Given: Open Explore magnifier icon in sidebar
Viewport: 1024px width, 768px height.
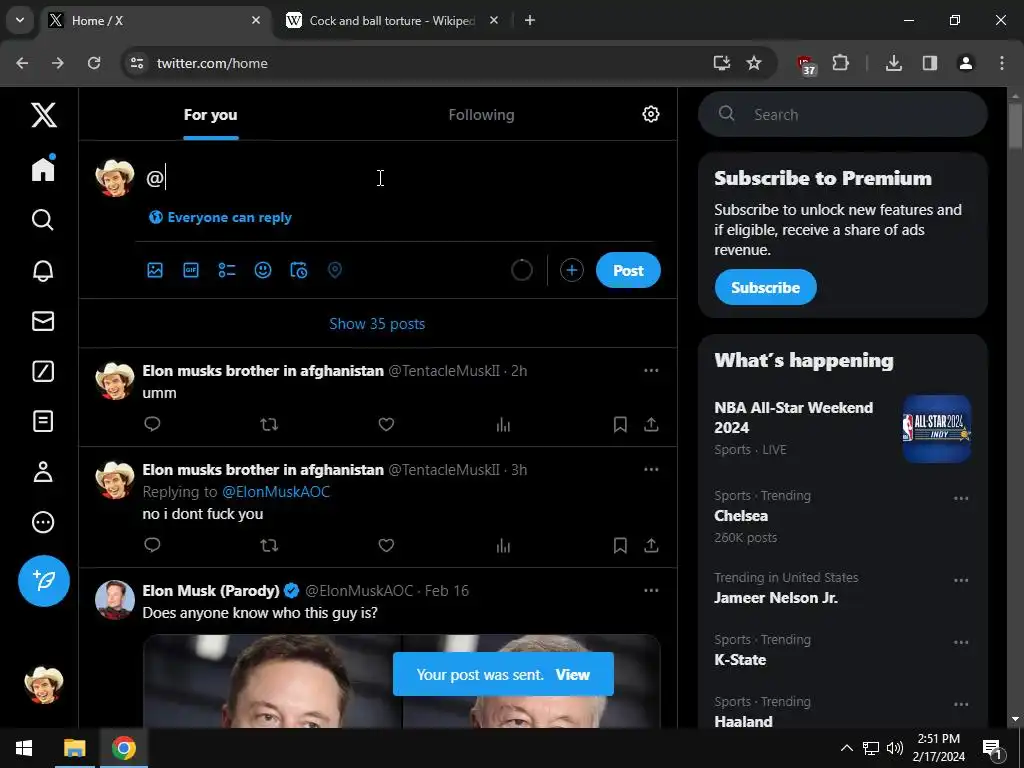Looking at the screenshot, I should 43,220.
